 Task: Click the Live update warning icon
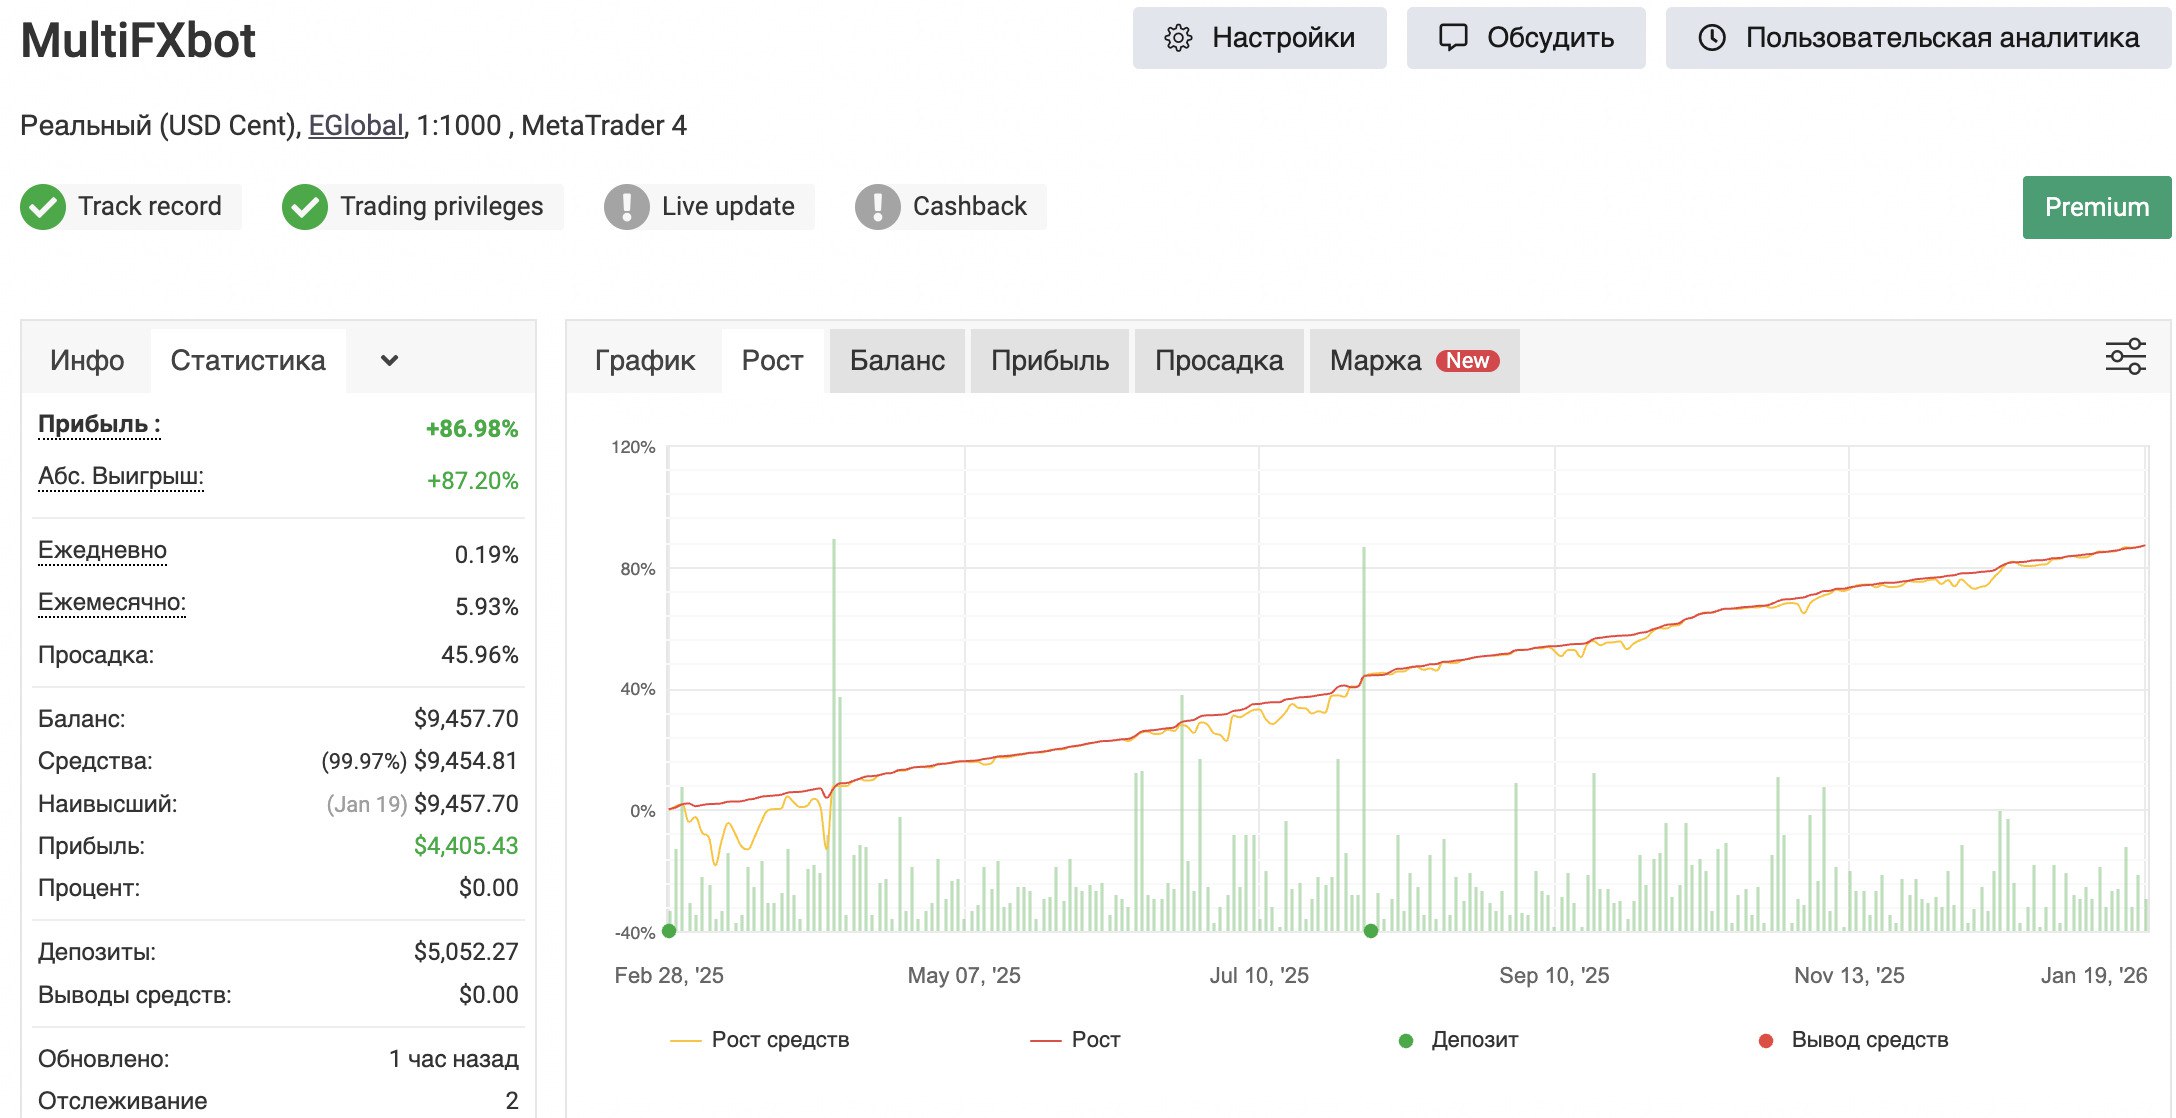tap(627, 207)
